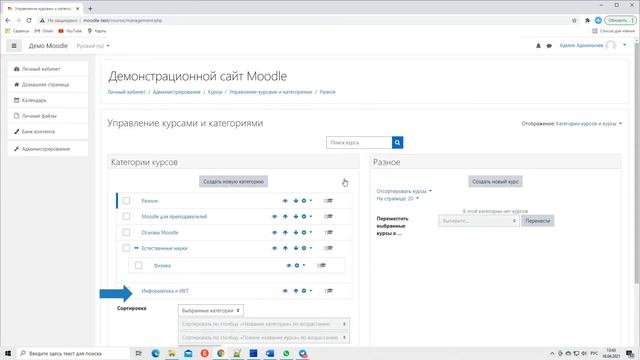
Task: Move Разное category down with arrow icon
Action: pos(296,201)
